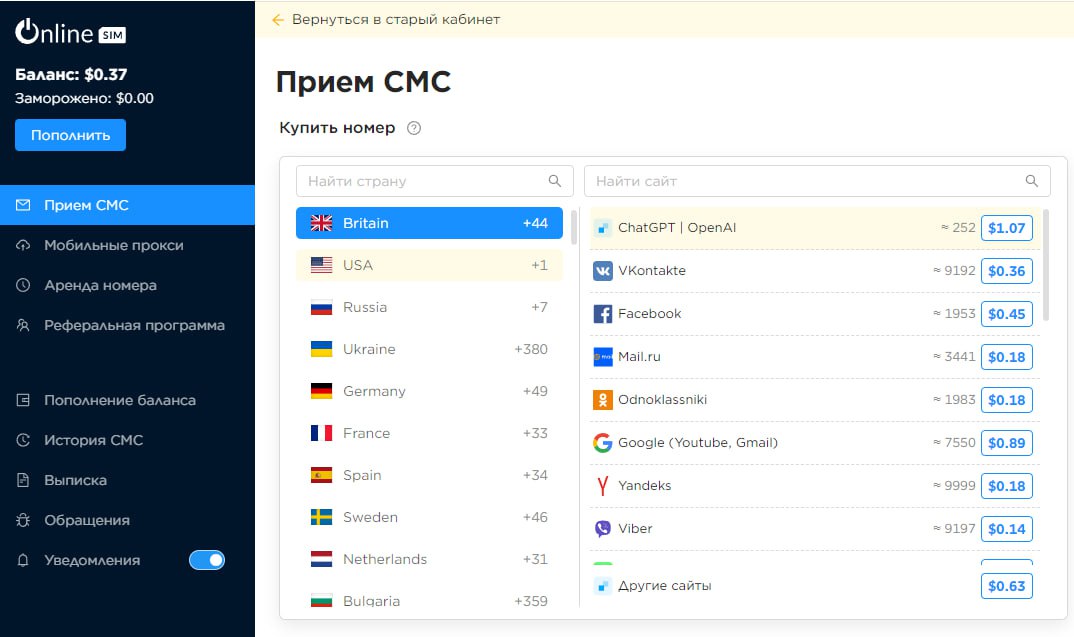Select Britain +44 country

tap(429, 223)
